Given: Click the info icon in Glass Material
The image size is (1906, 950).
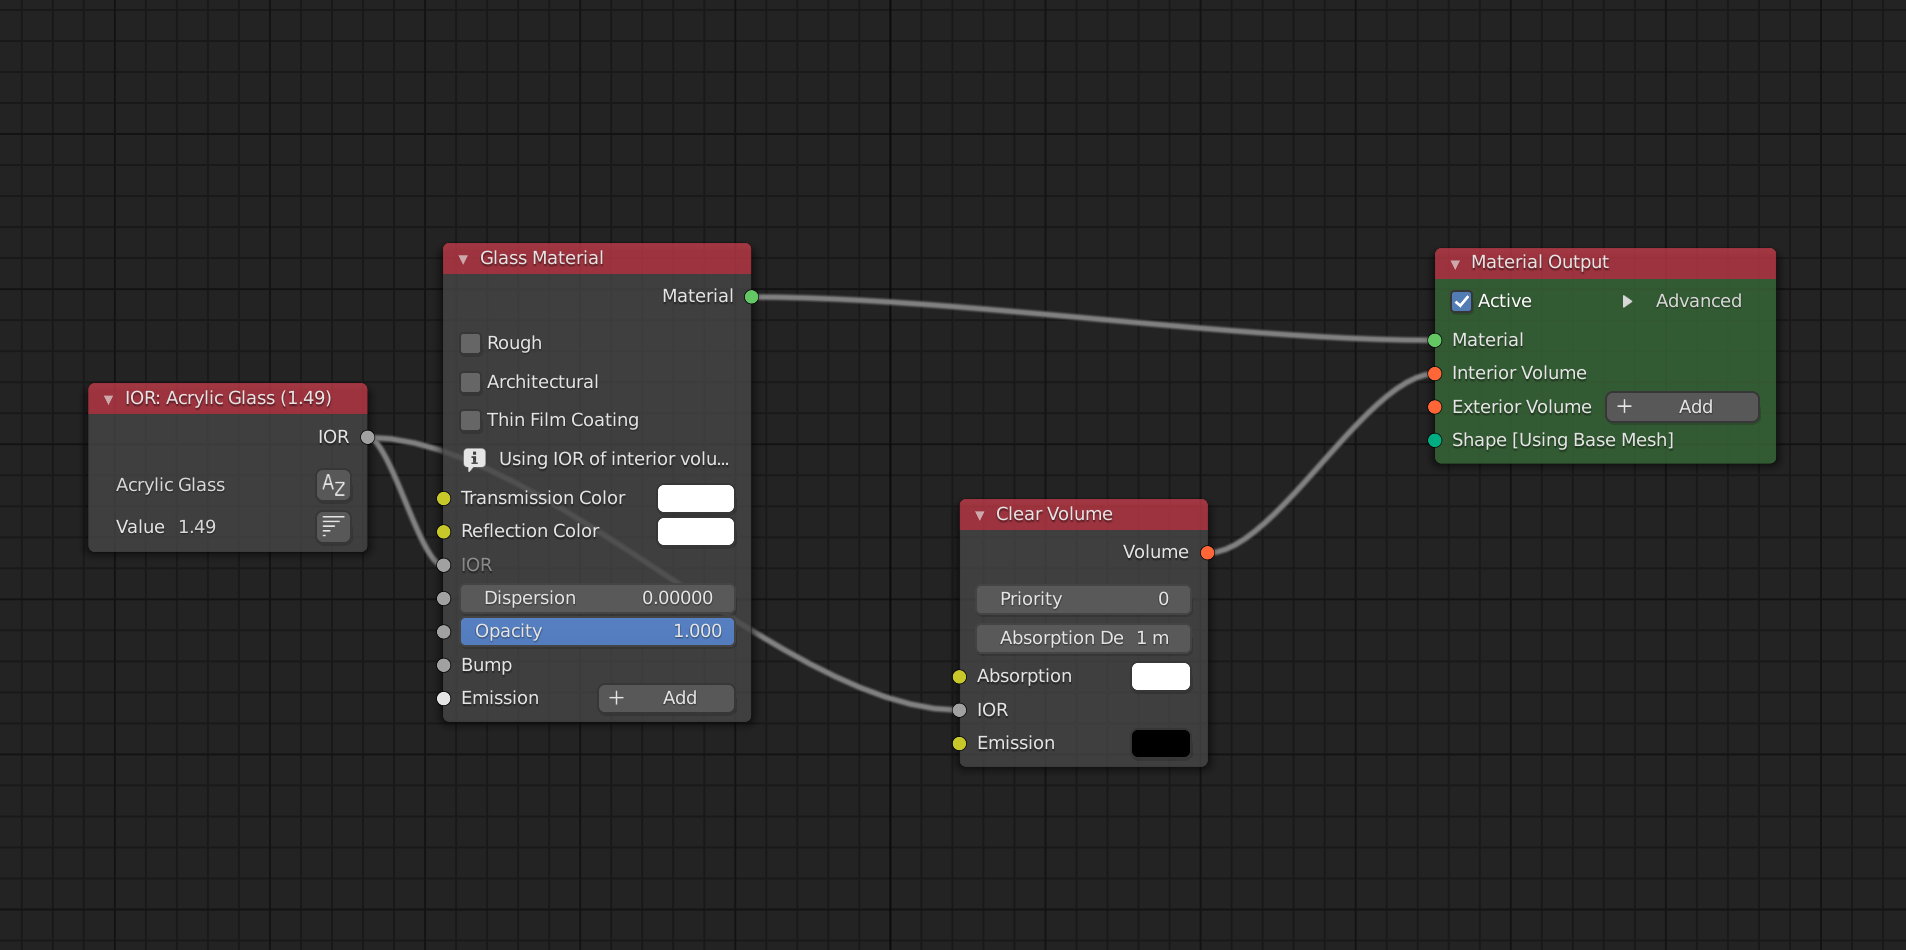Looking at the screenshot, I should 474,459.
